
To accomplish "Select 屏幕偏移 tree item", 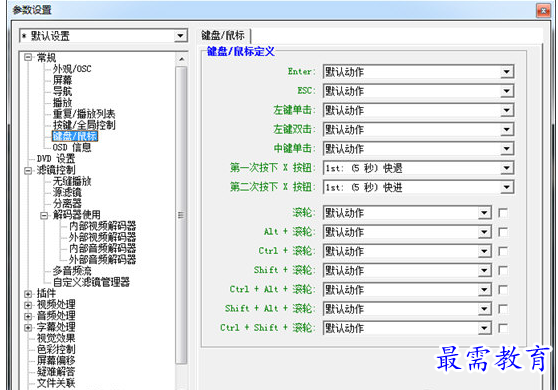I will click(56, 360).
